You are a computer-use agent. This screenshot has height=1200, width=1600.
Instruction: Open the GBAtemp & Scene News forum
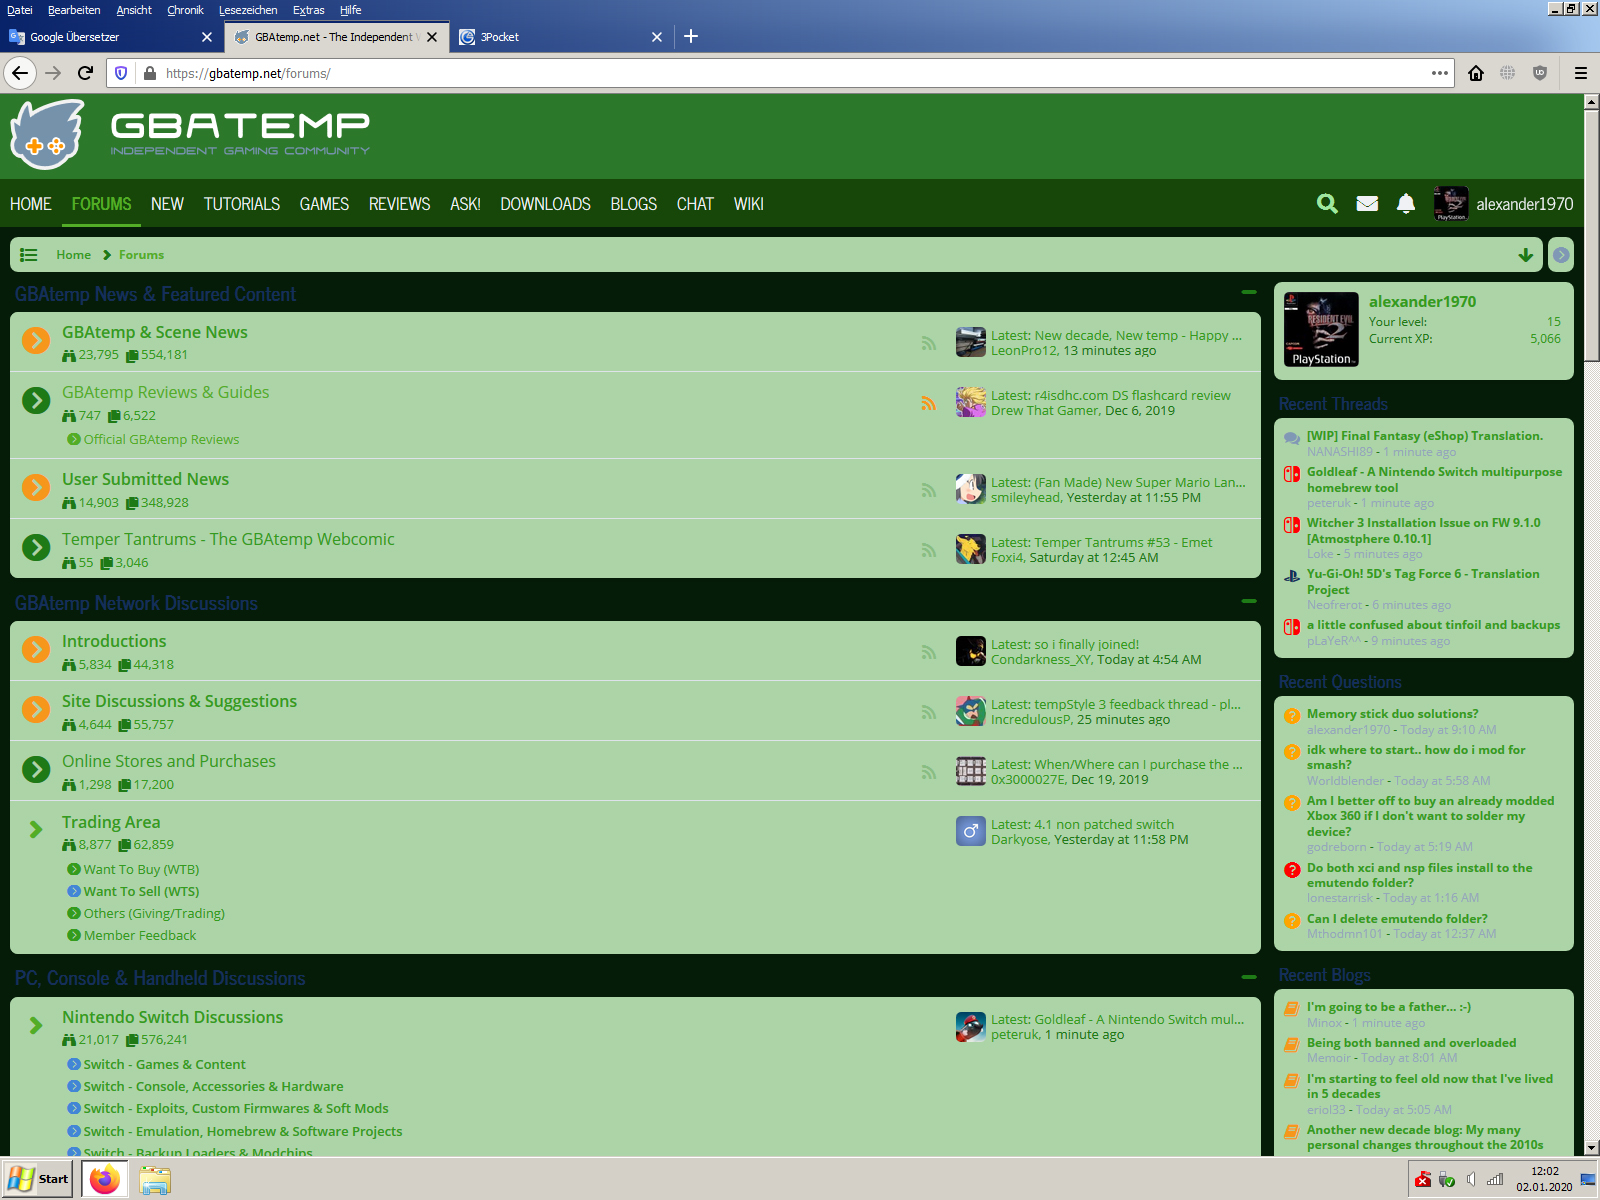tap(155, 332)
